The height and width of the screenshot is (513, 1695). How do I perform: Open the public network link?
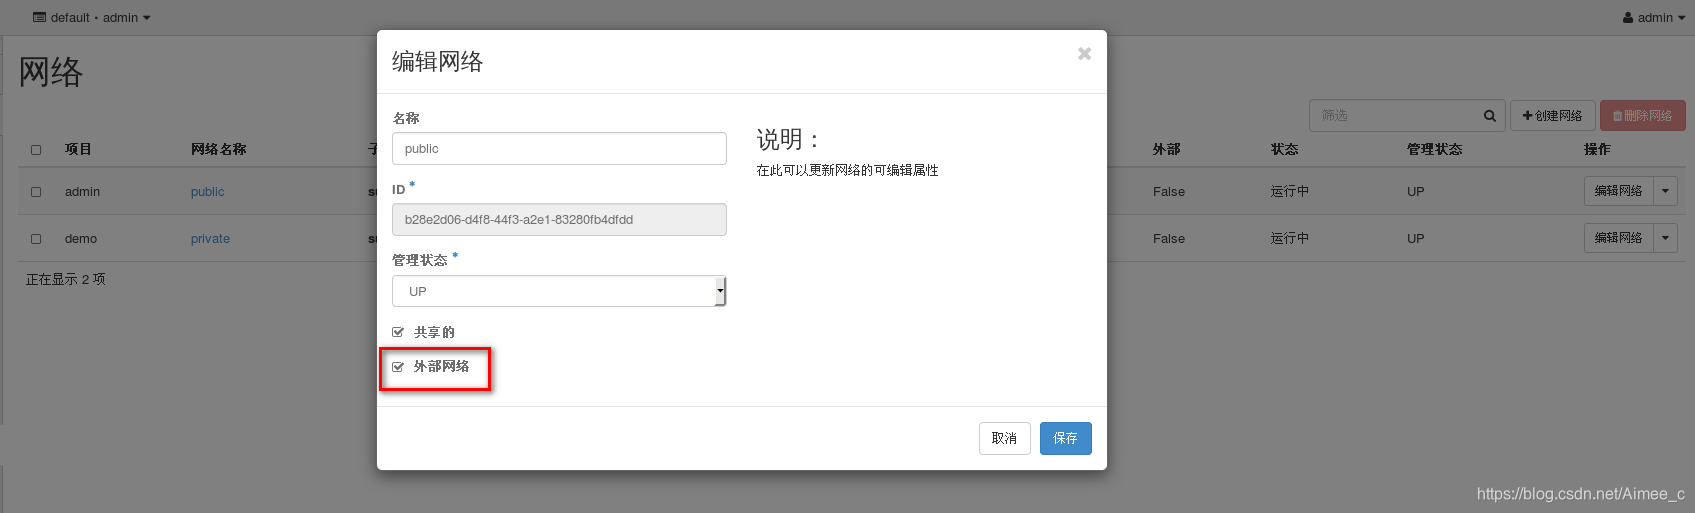[208, 192]
